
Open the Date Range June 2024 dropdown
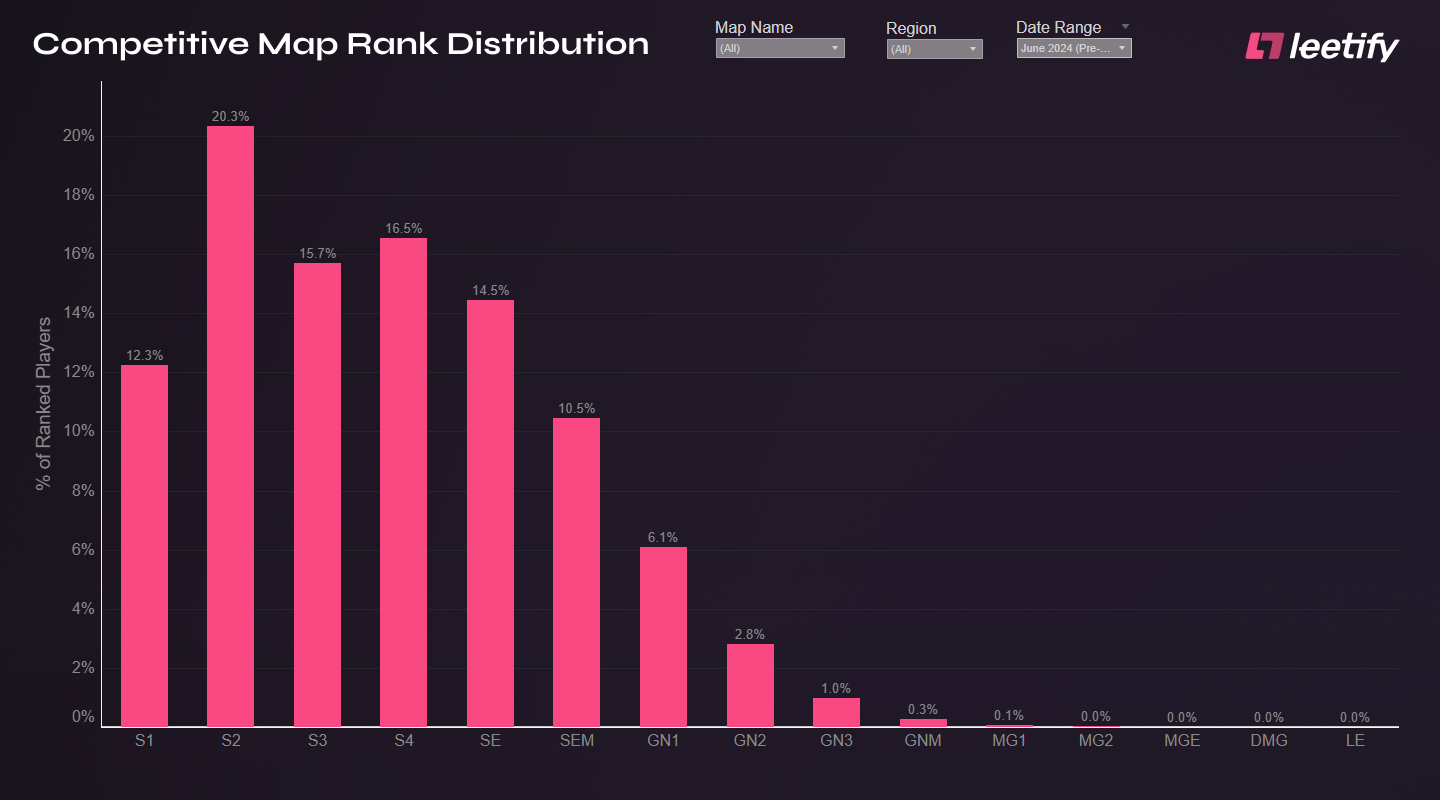[1074, 48]
